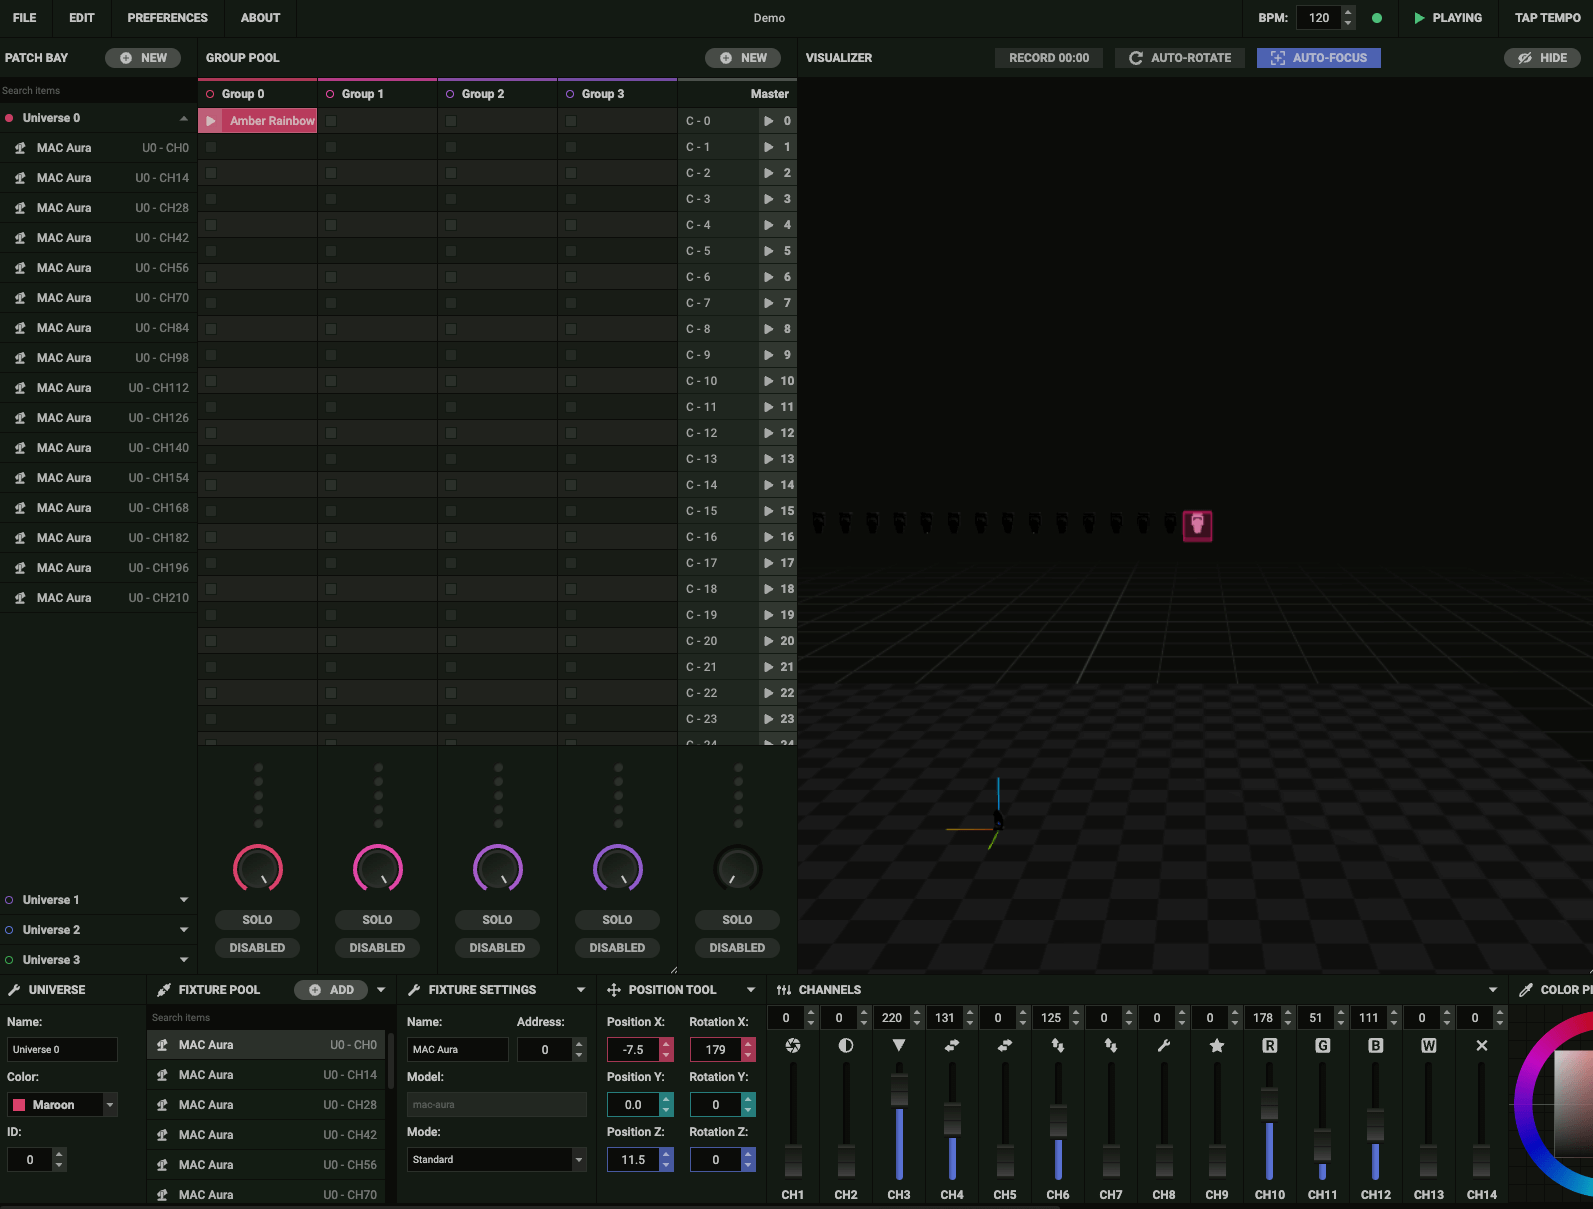
Task: Click the CH9 star channel icon
Action: click(x=1217, y=1045)
